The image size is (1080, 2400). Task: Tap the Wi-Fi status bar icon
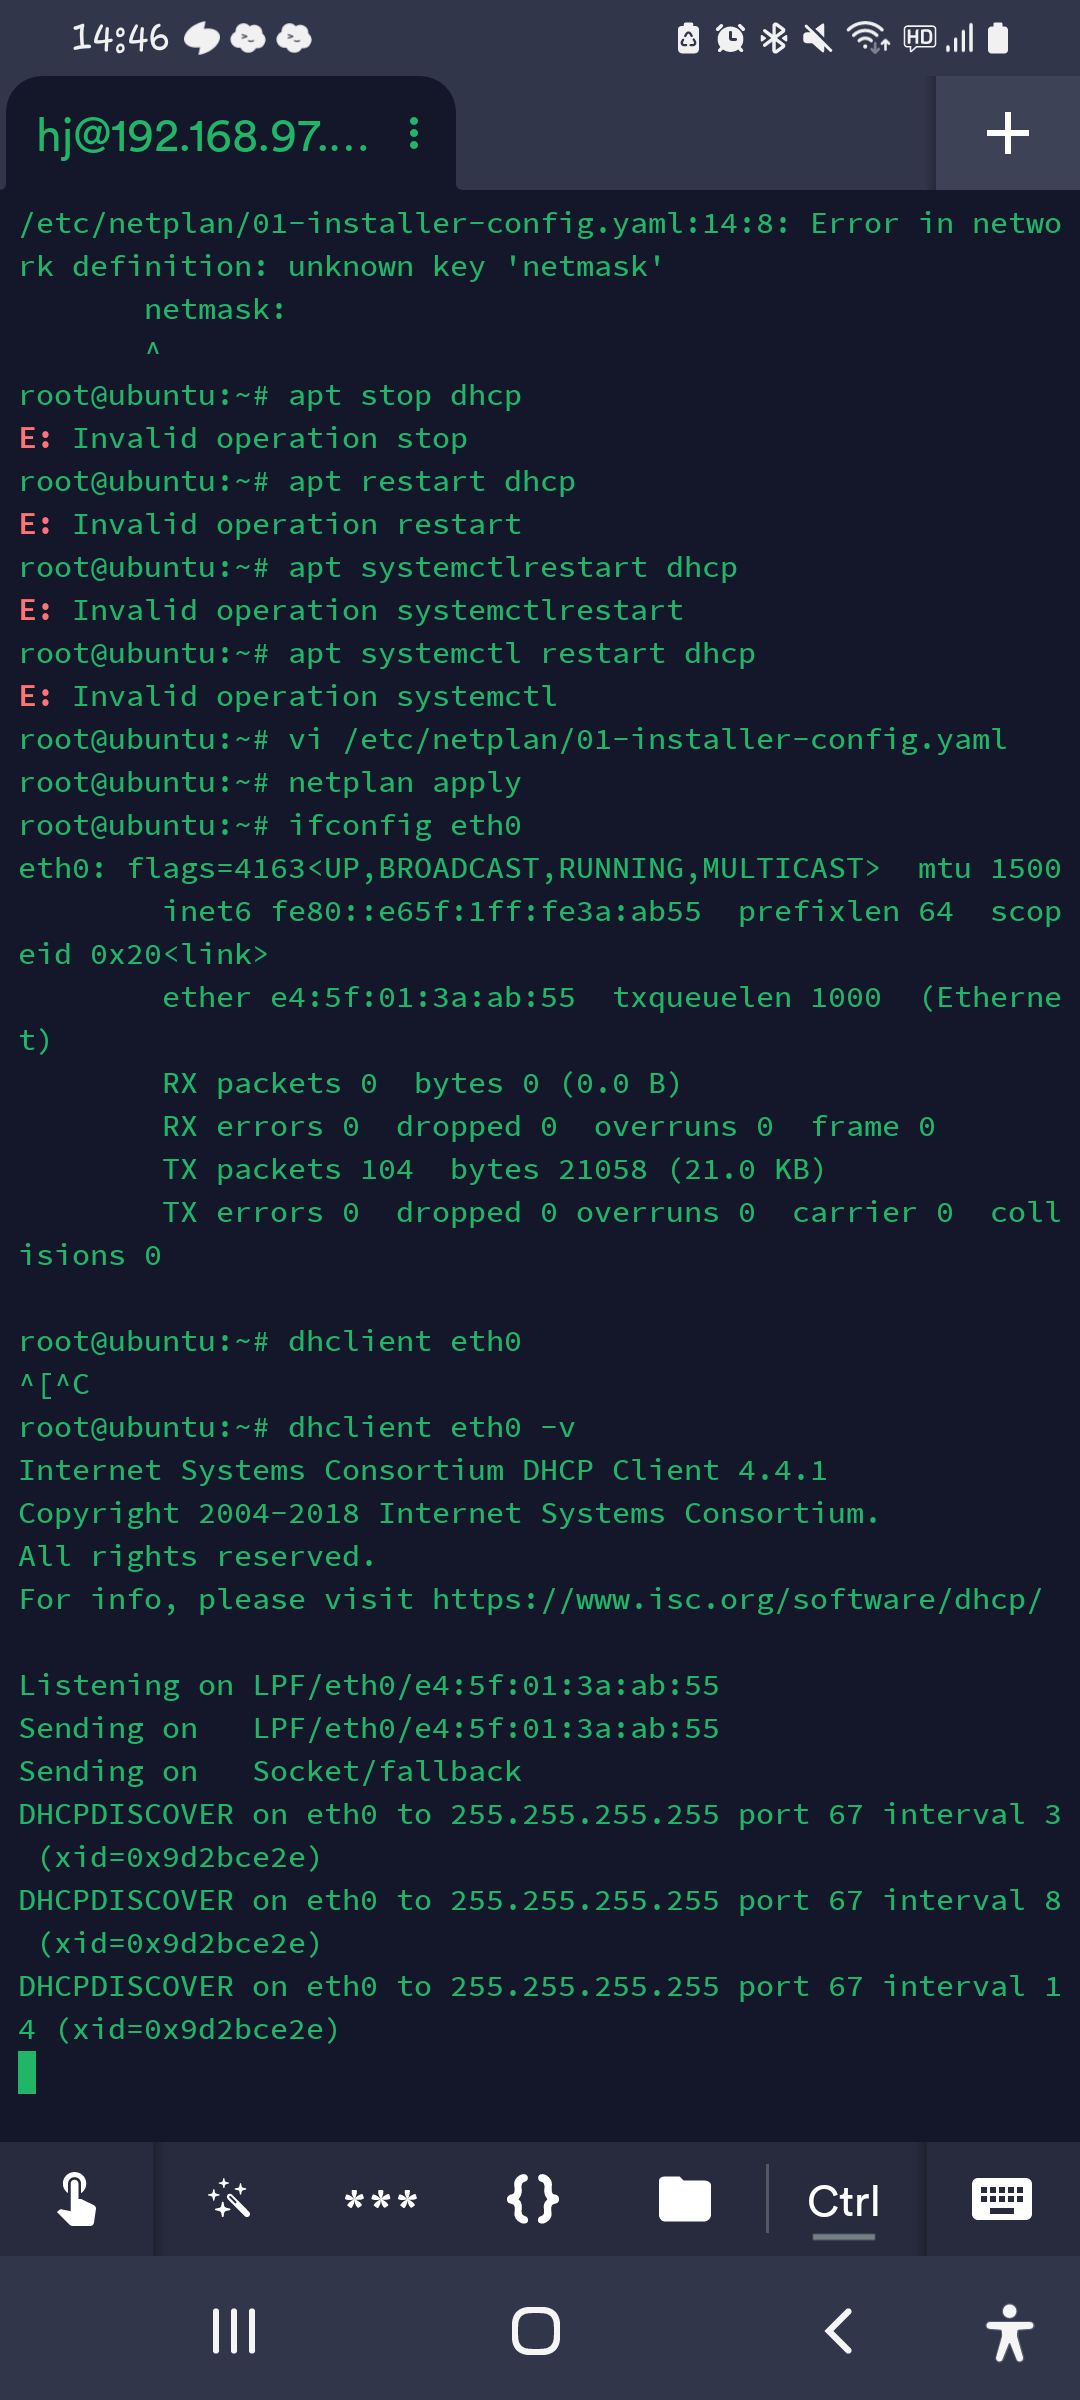867,38
